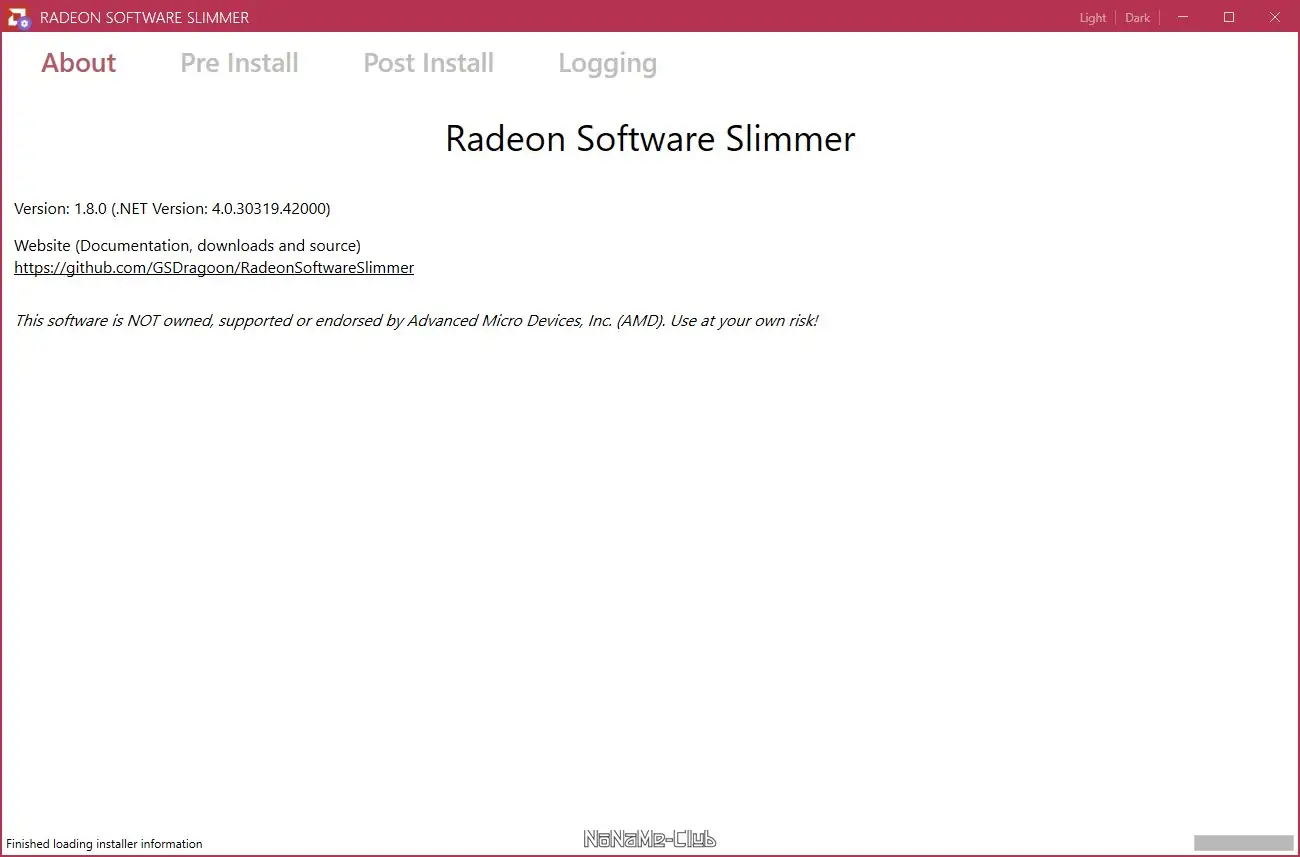This screenshot has height=857, width=1300.
Task: Click the 'Radeon Software Slimmer' heading
Action: pos(650,139)
